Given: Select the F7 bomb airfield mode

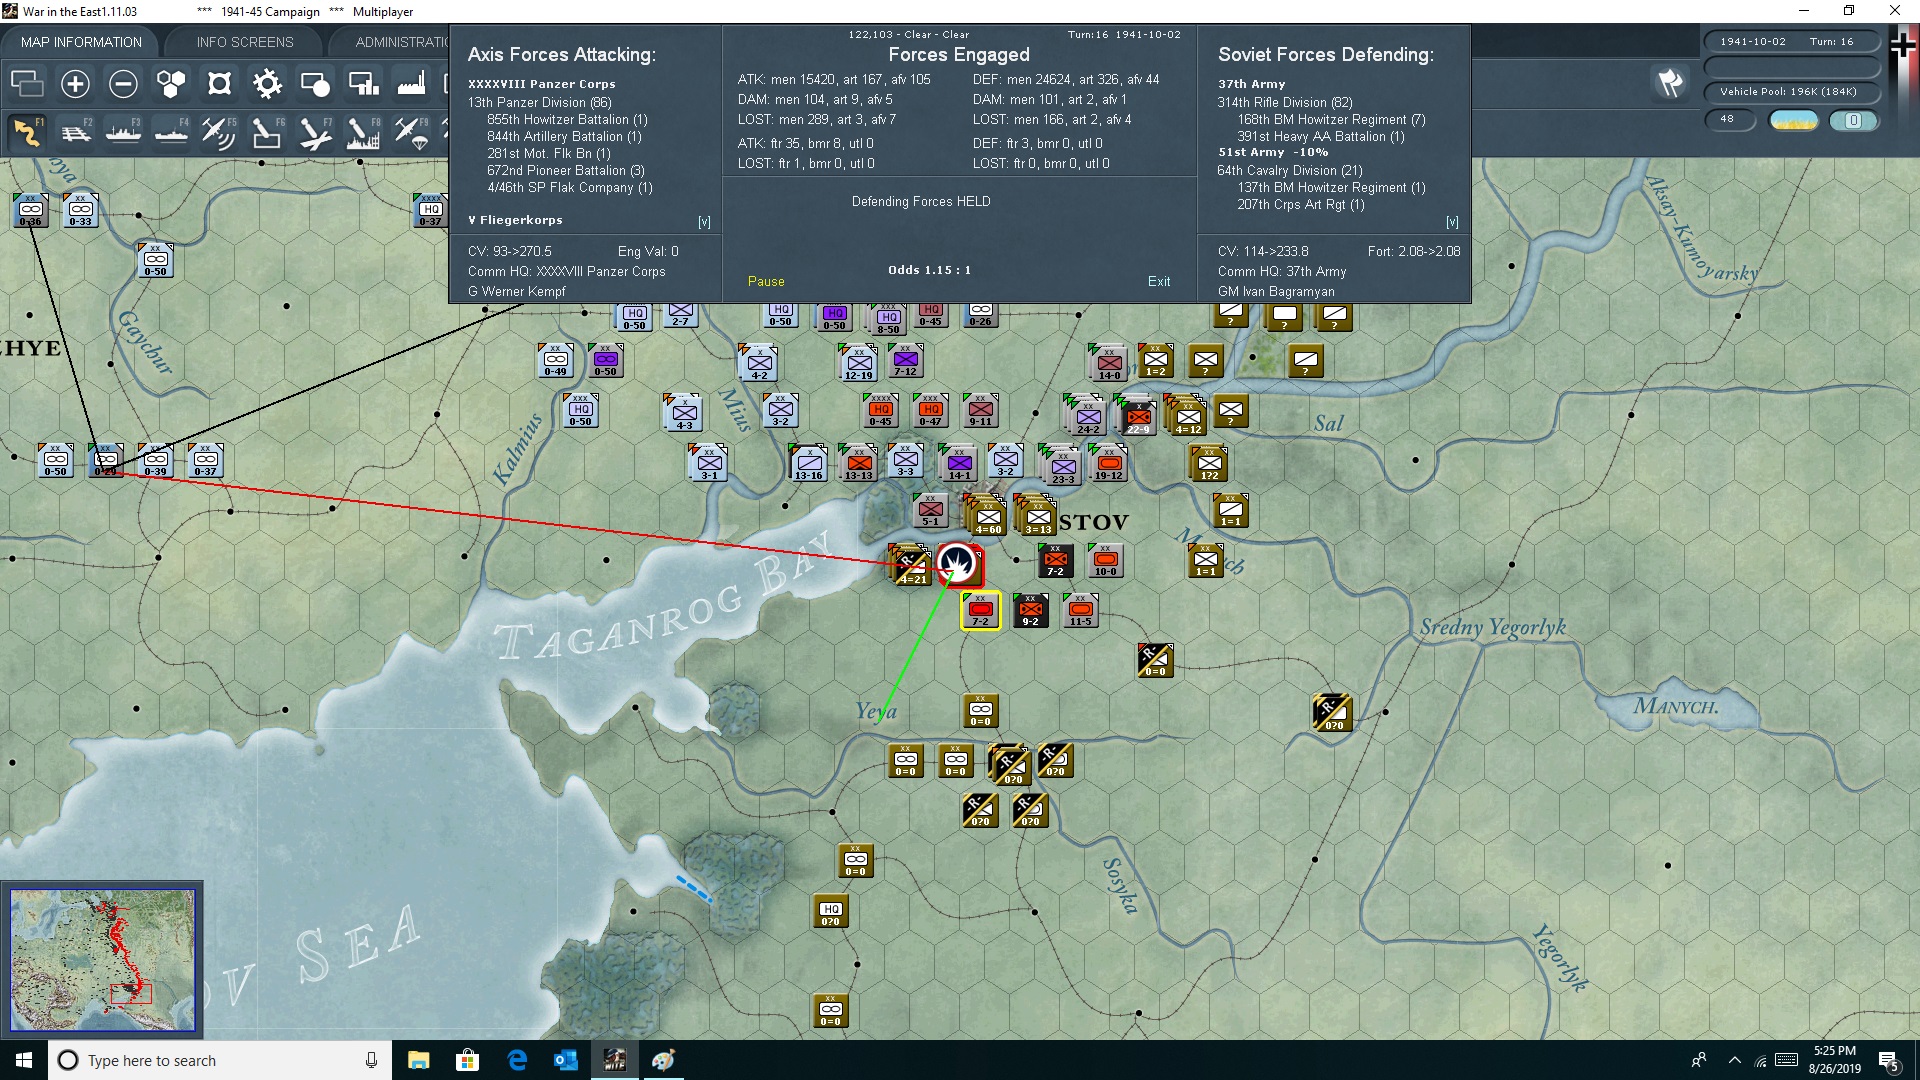Looking at the screenshot, I should tap(315, 133).
